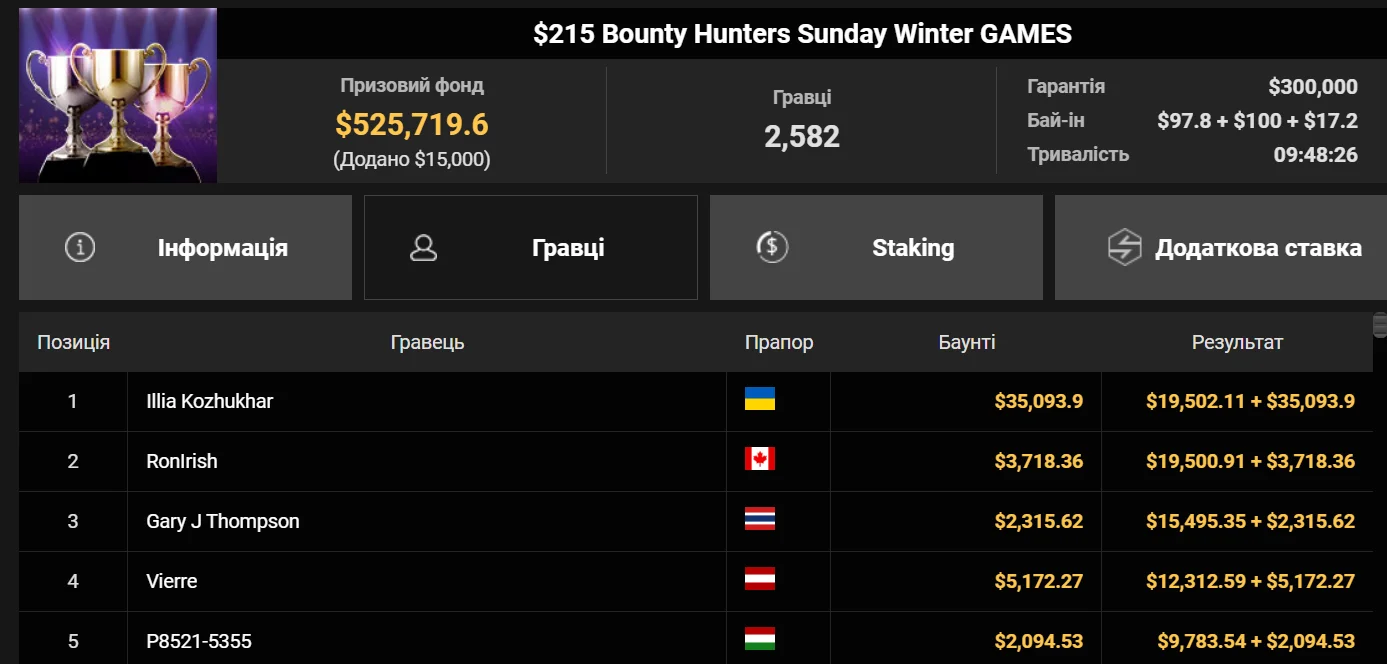Click player name Illia Kozhukhar

coord(210,402)
